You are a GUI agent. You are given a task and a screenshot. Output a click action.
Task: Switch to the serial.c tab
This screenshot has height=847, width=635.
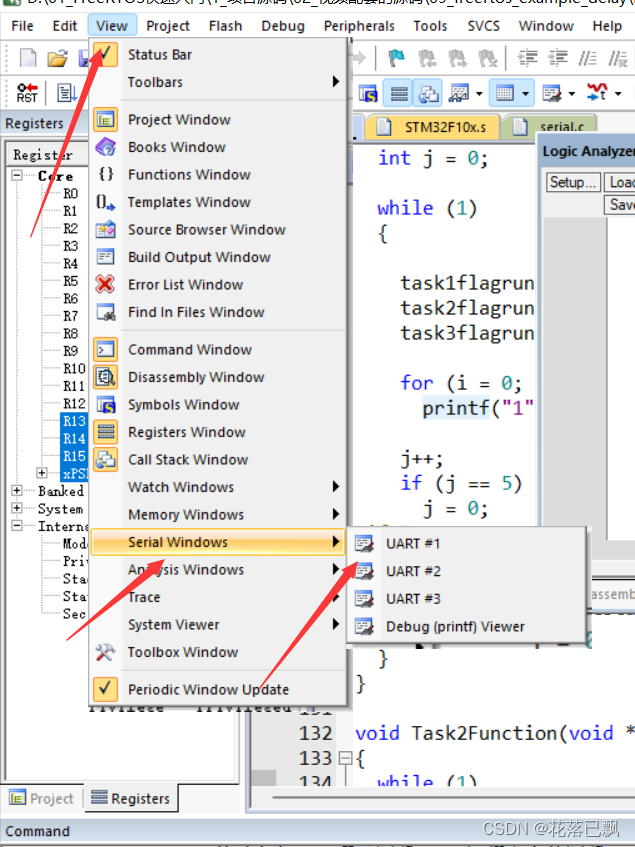551,127
